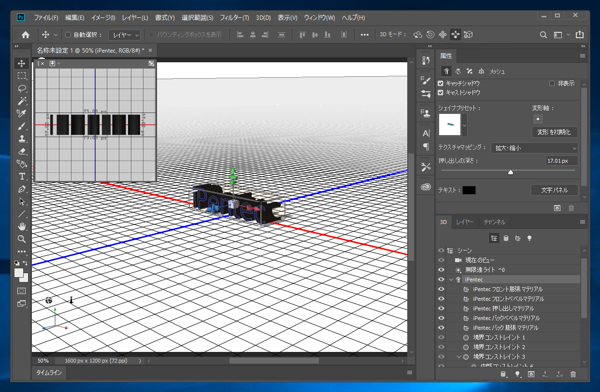Viewport: 600px width, 392px height.
Task: Click the Share icon at top right
Action: (x=580, y=34)
